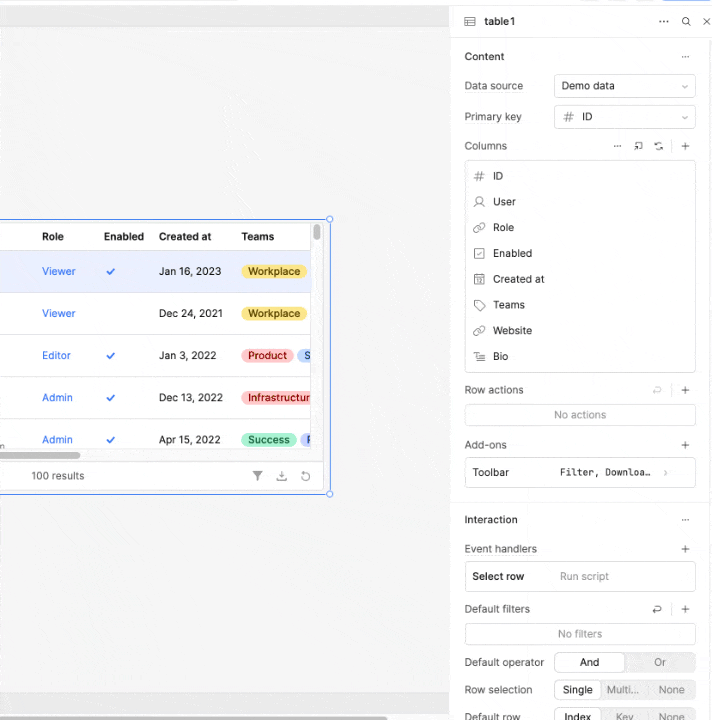Add a row action with plus icon
The height and width of the screenshot is (720, 712).
pyautogui.click(x=685, y=390)
